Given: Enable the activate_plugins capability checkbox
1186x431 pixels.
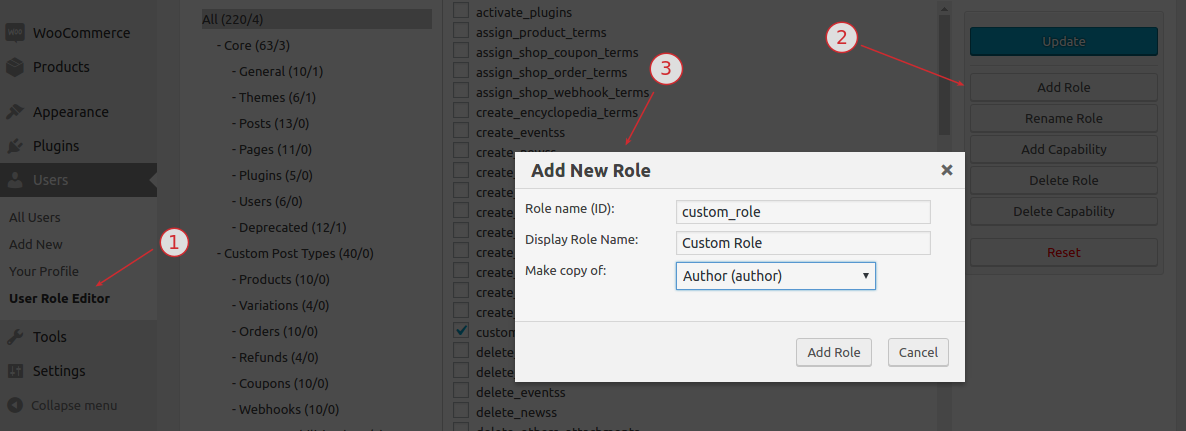Looking at the screenshot, I should pyautogui.click(x=461, y=12).
